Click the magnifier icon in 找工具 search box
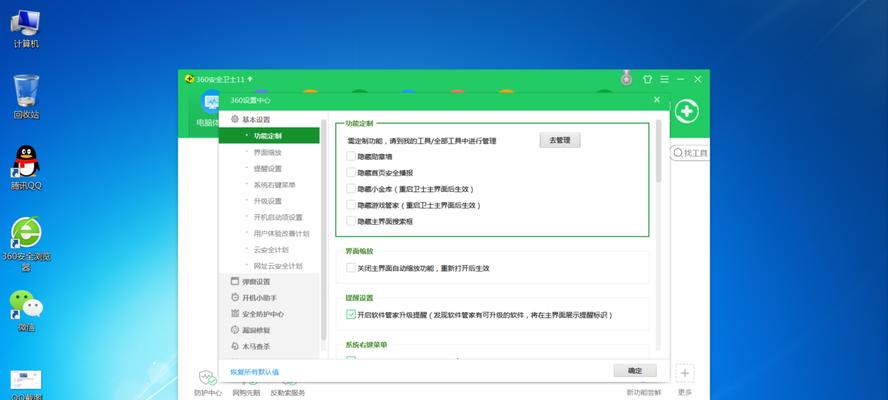This screenshot has width=888, height=400. pyautogui.click(x=678, y=153)
